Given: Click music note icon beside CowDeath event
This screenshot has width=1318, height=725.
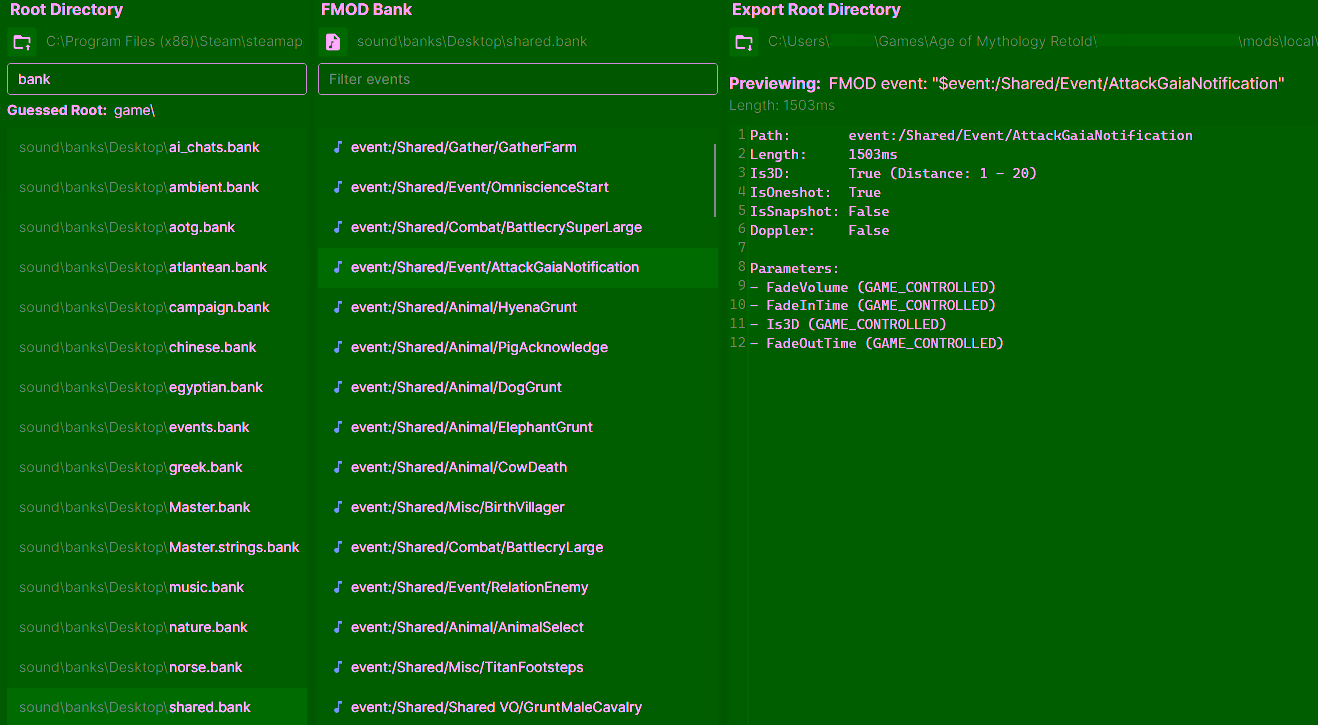Looking at the screenshot, I should tap(337, 467).
